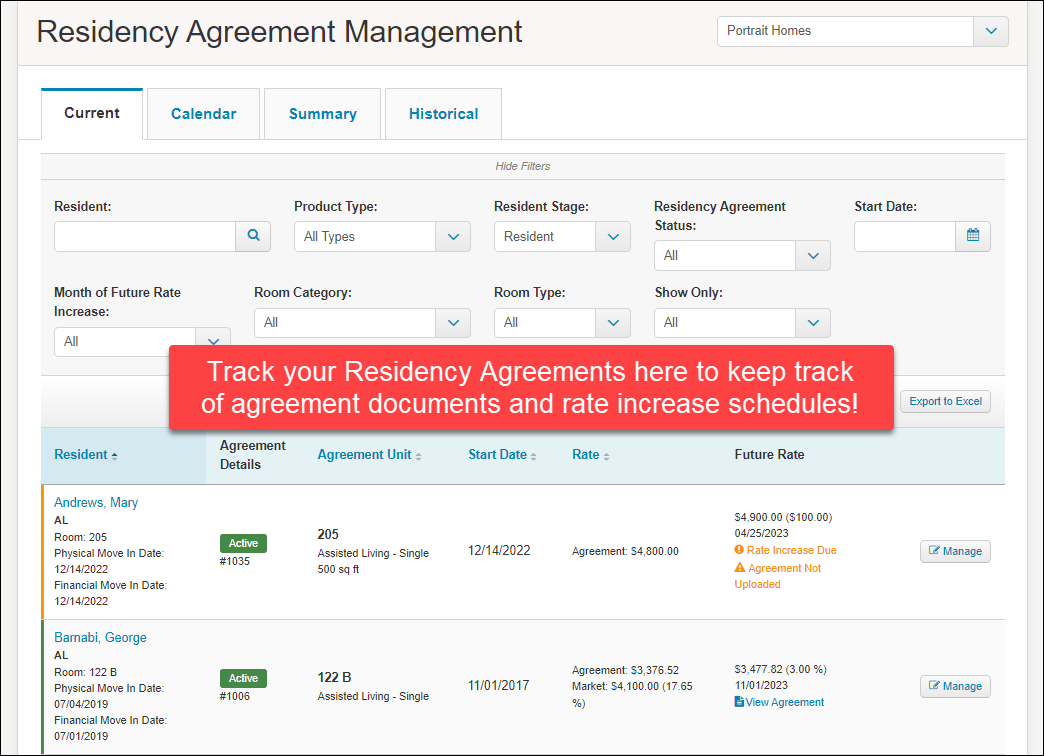Image resolution: width=1044 pixels, height=756 pixels.
Task: Click the Market: $4,100.00 rate text
Action: pos(632,695)
